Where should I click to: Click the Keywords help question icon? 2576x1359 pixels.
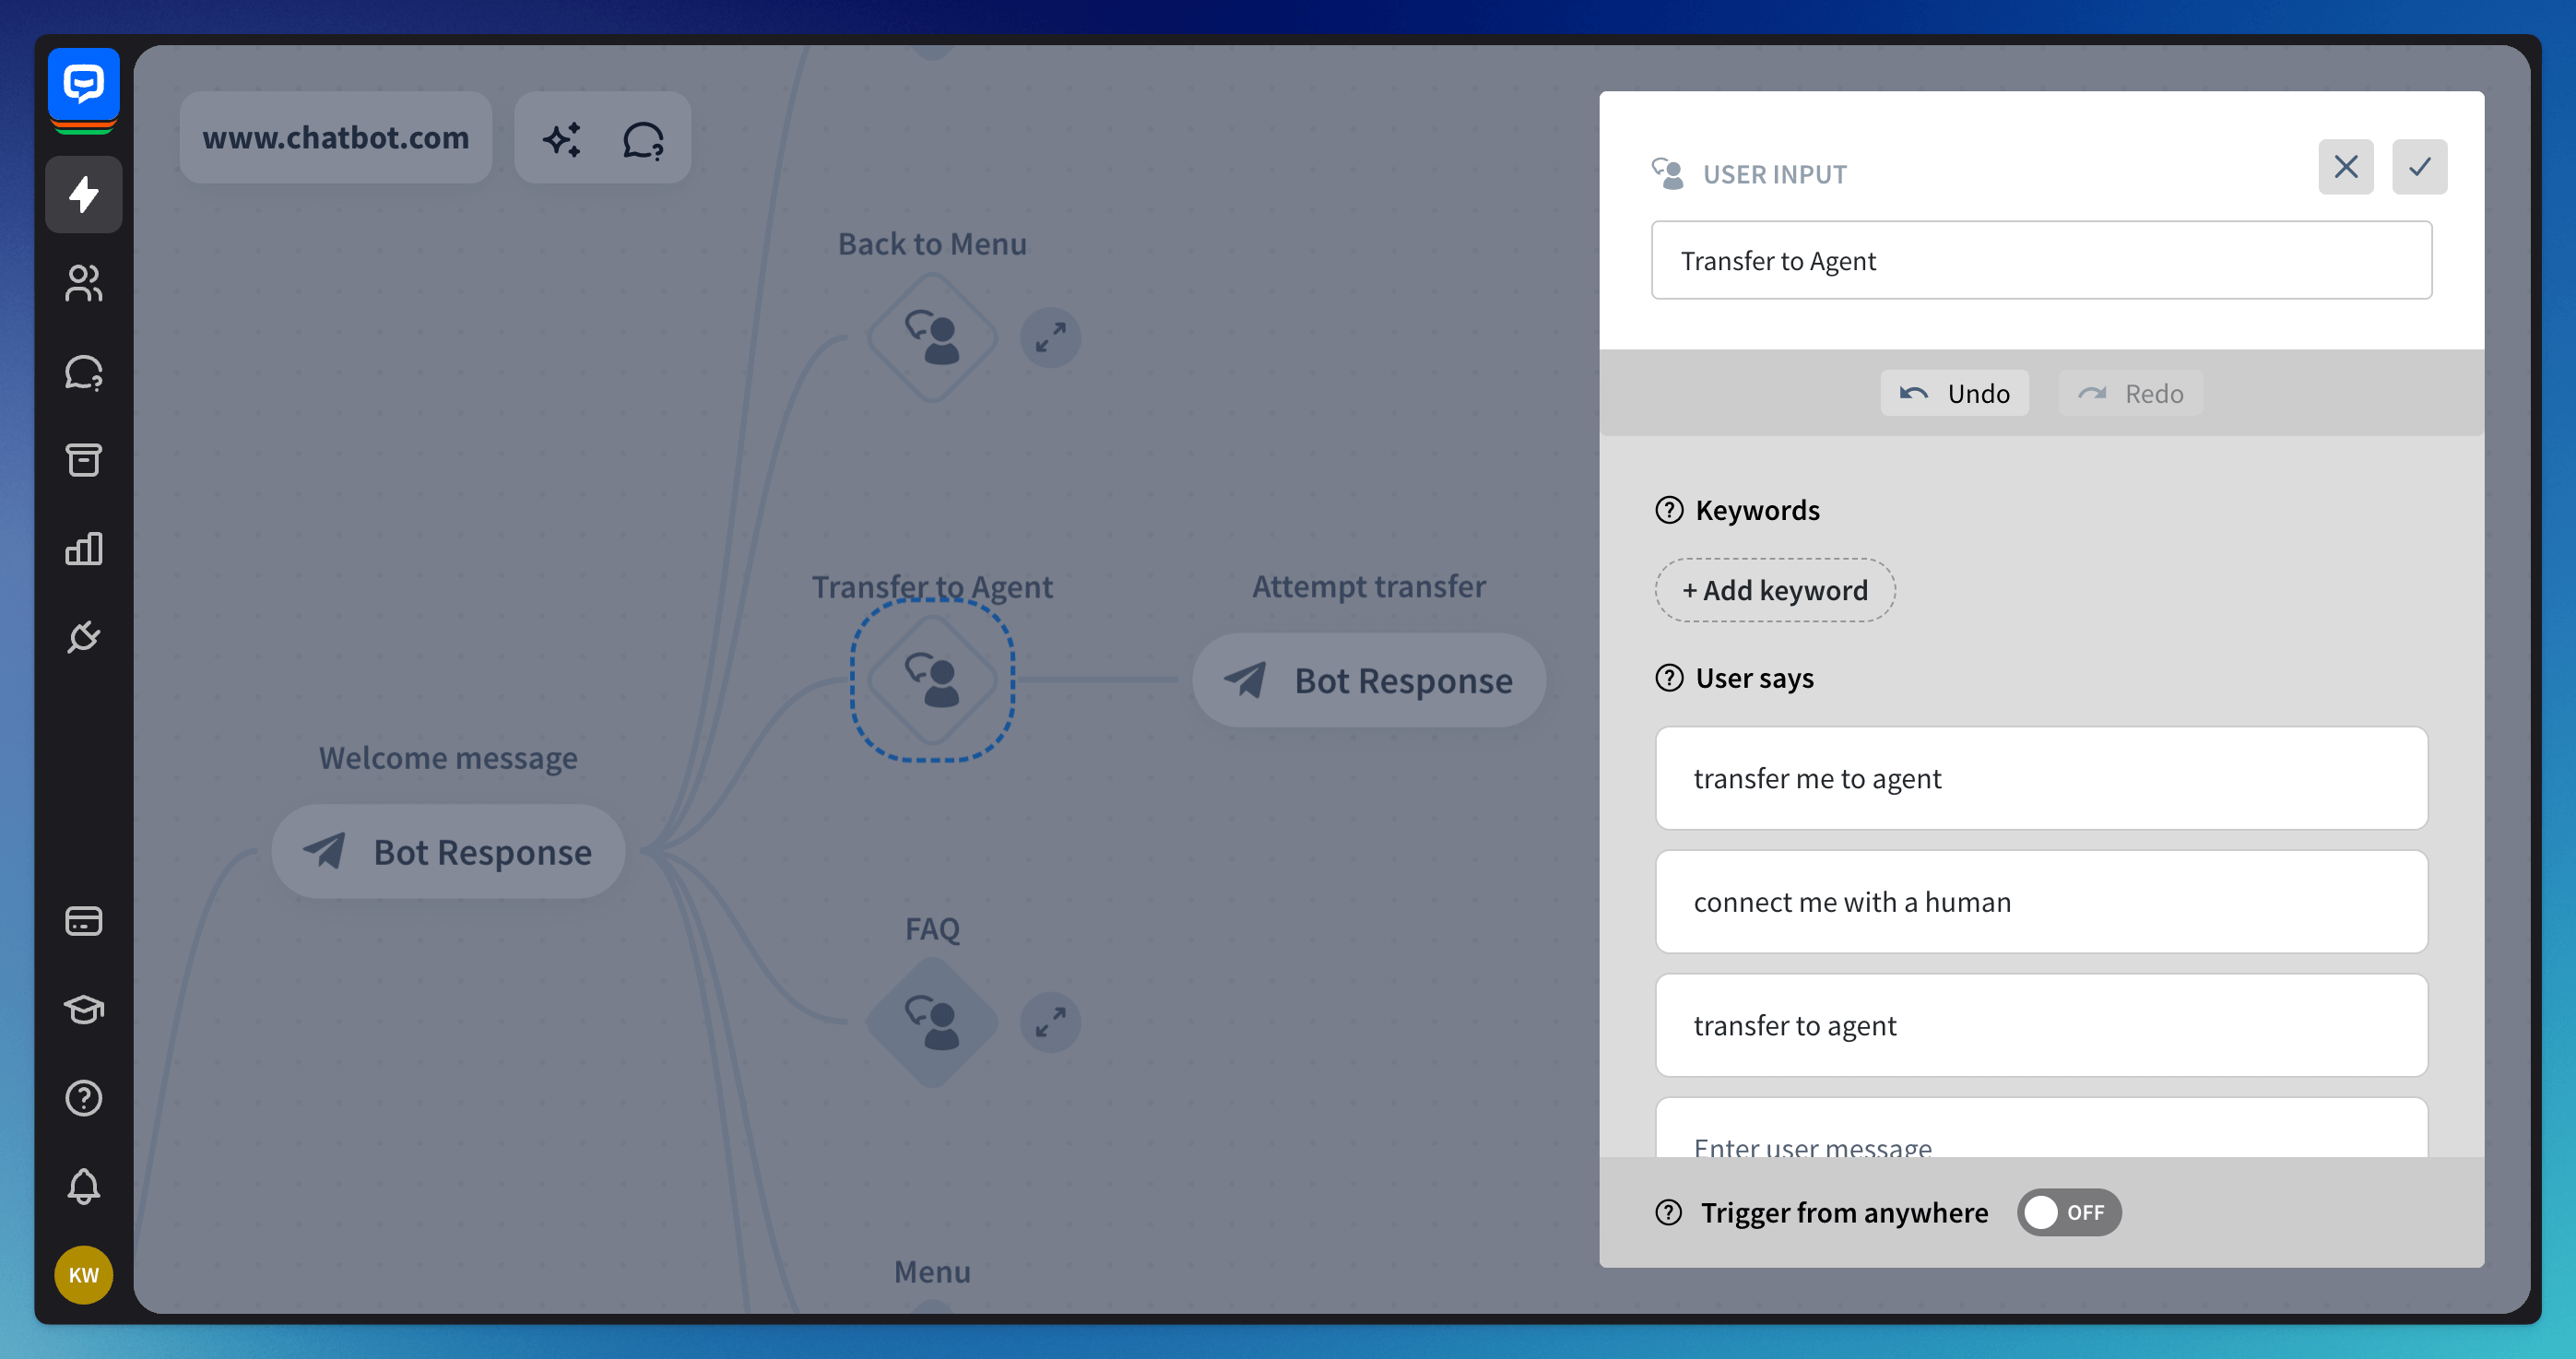pyautogui.click(x=1669, y=510)
